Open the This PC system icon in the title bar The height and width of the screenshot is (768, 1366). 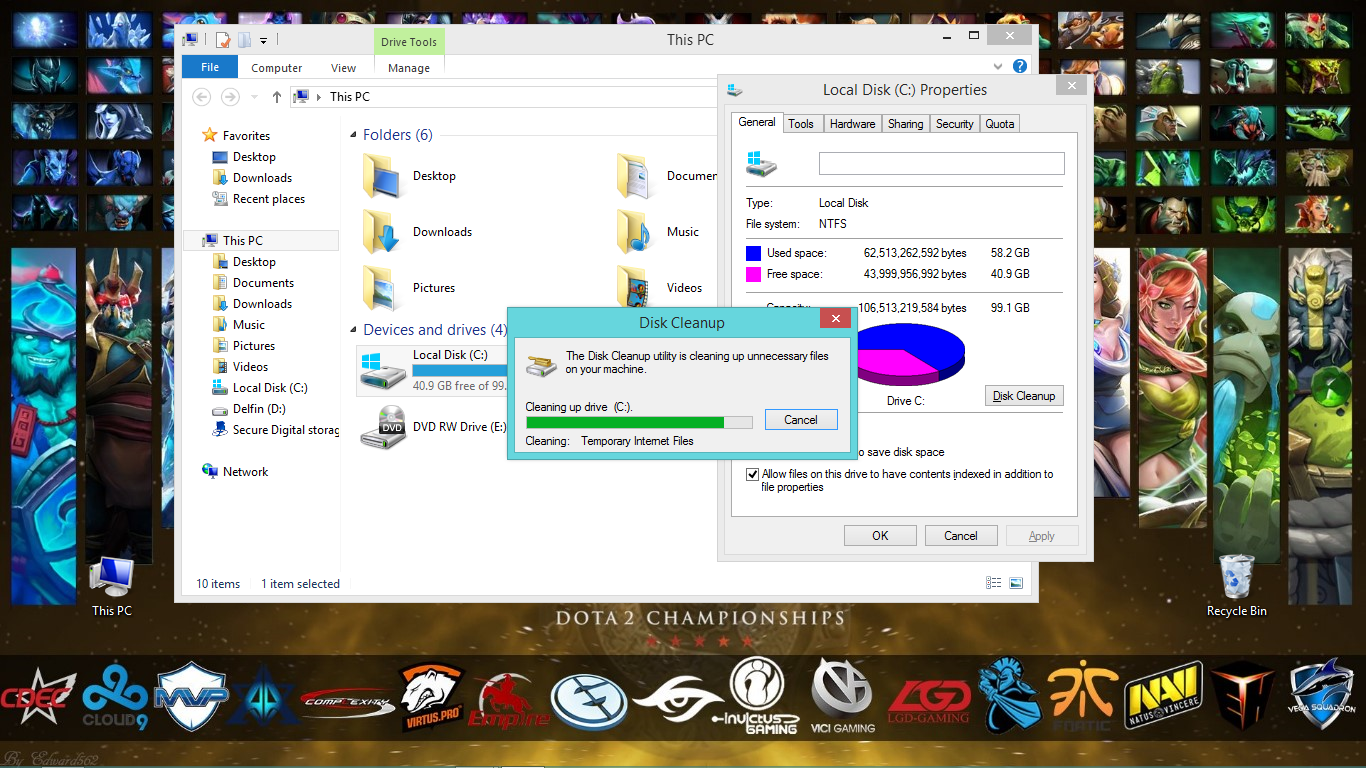[x=190, y=40]
